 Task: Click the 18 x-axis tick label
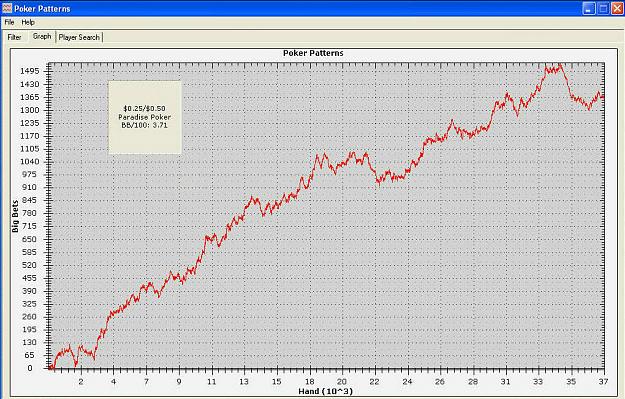point(309,381)
